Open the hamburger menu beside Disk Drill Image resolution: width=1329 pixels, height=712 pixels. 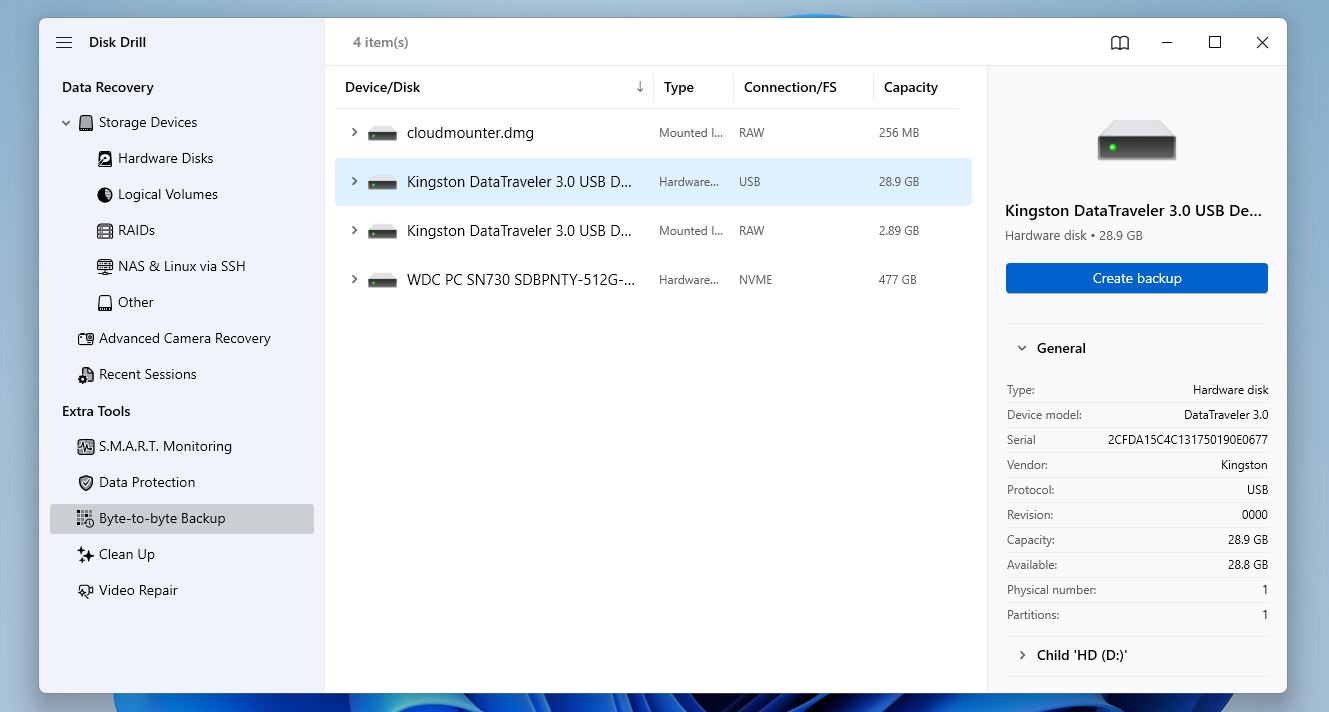[x=64, y=43]
